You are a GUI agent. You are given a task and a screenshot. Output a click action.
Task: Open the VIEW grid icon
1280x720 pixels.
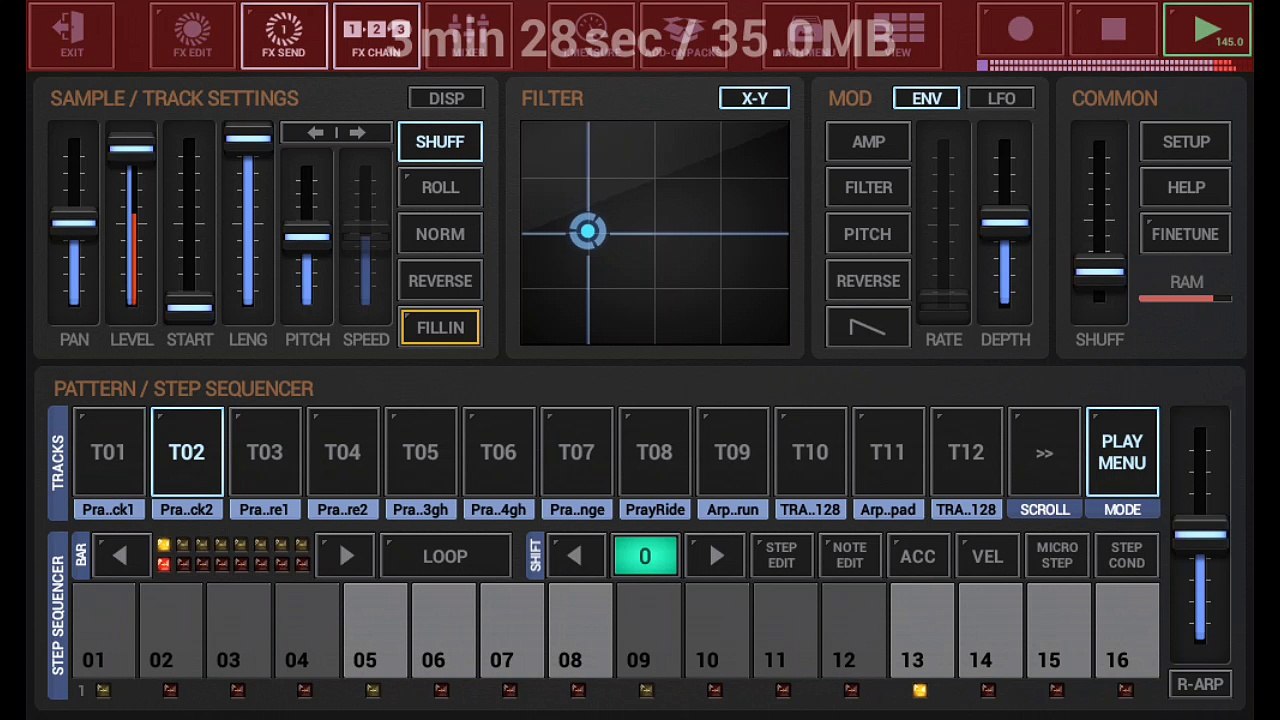click(x=898, y=36)
